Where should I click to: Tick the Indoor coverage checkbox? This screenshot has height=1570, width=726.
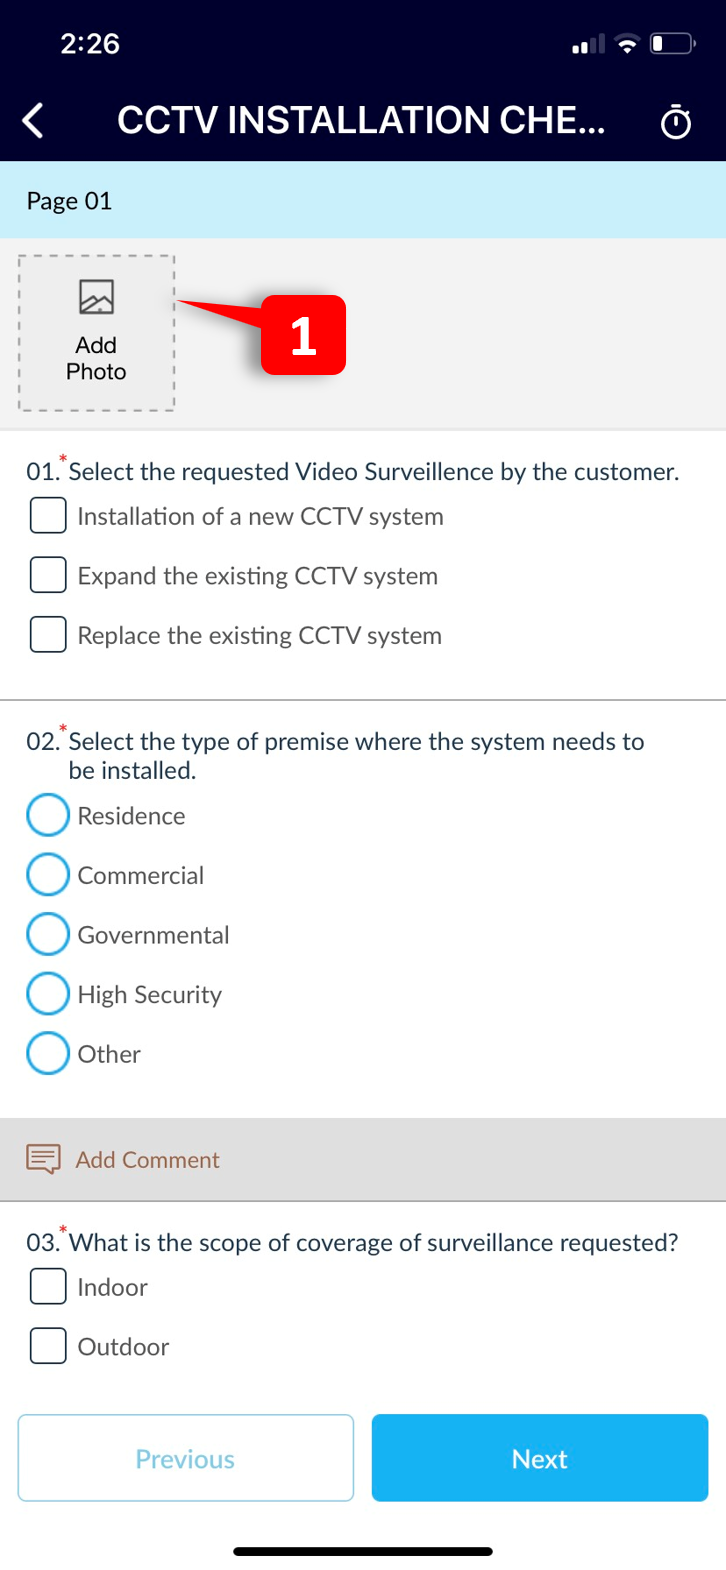pos(48,1286)
